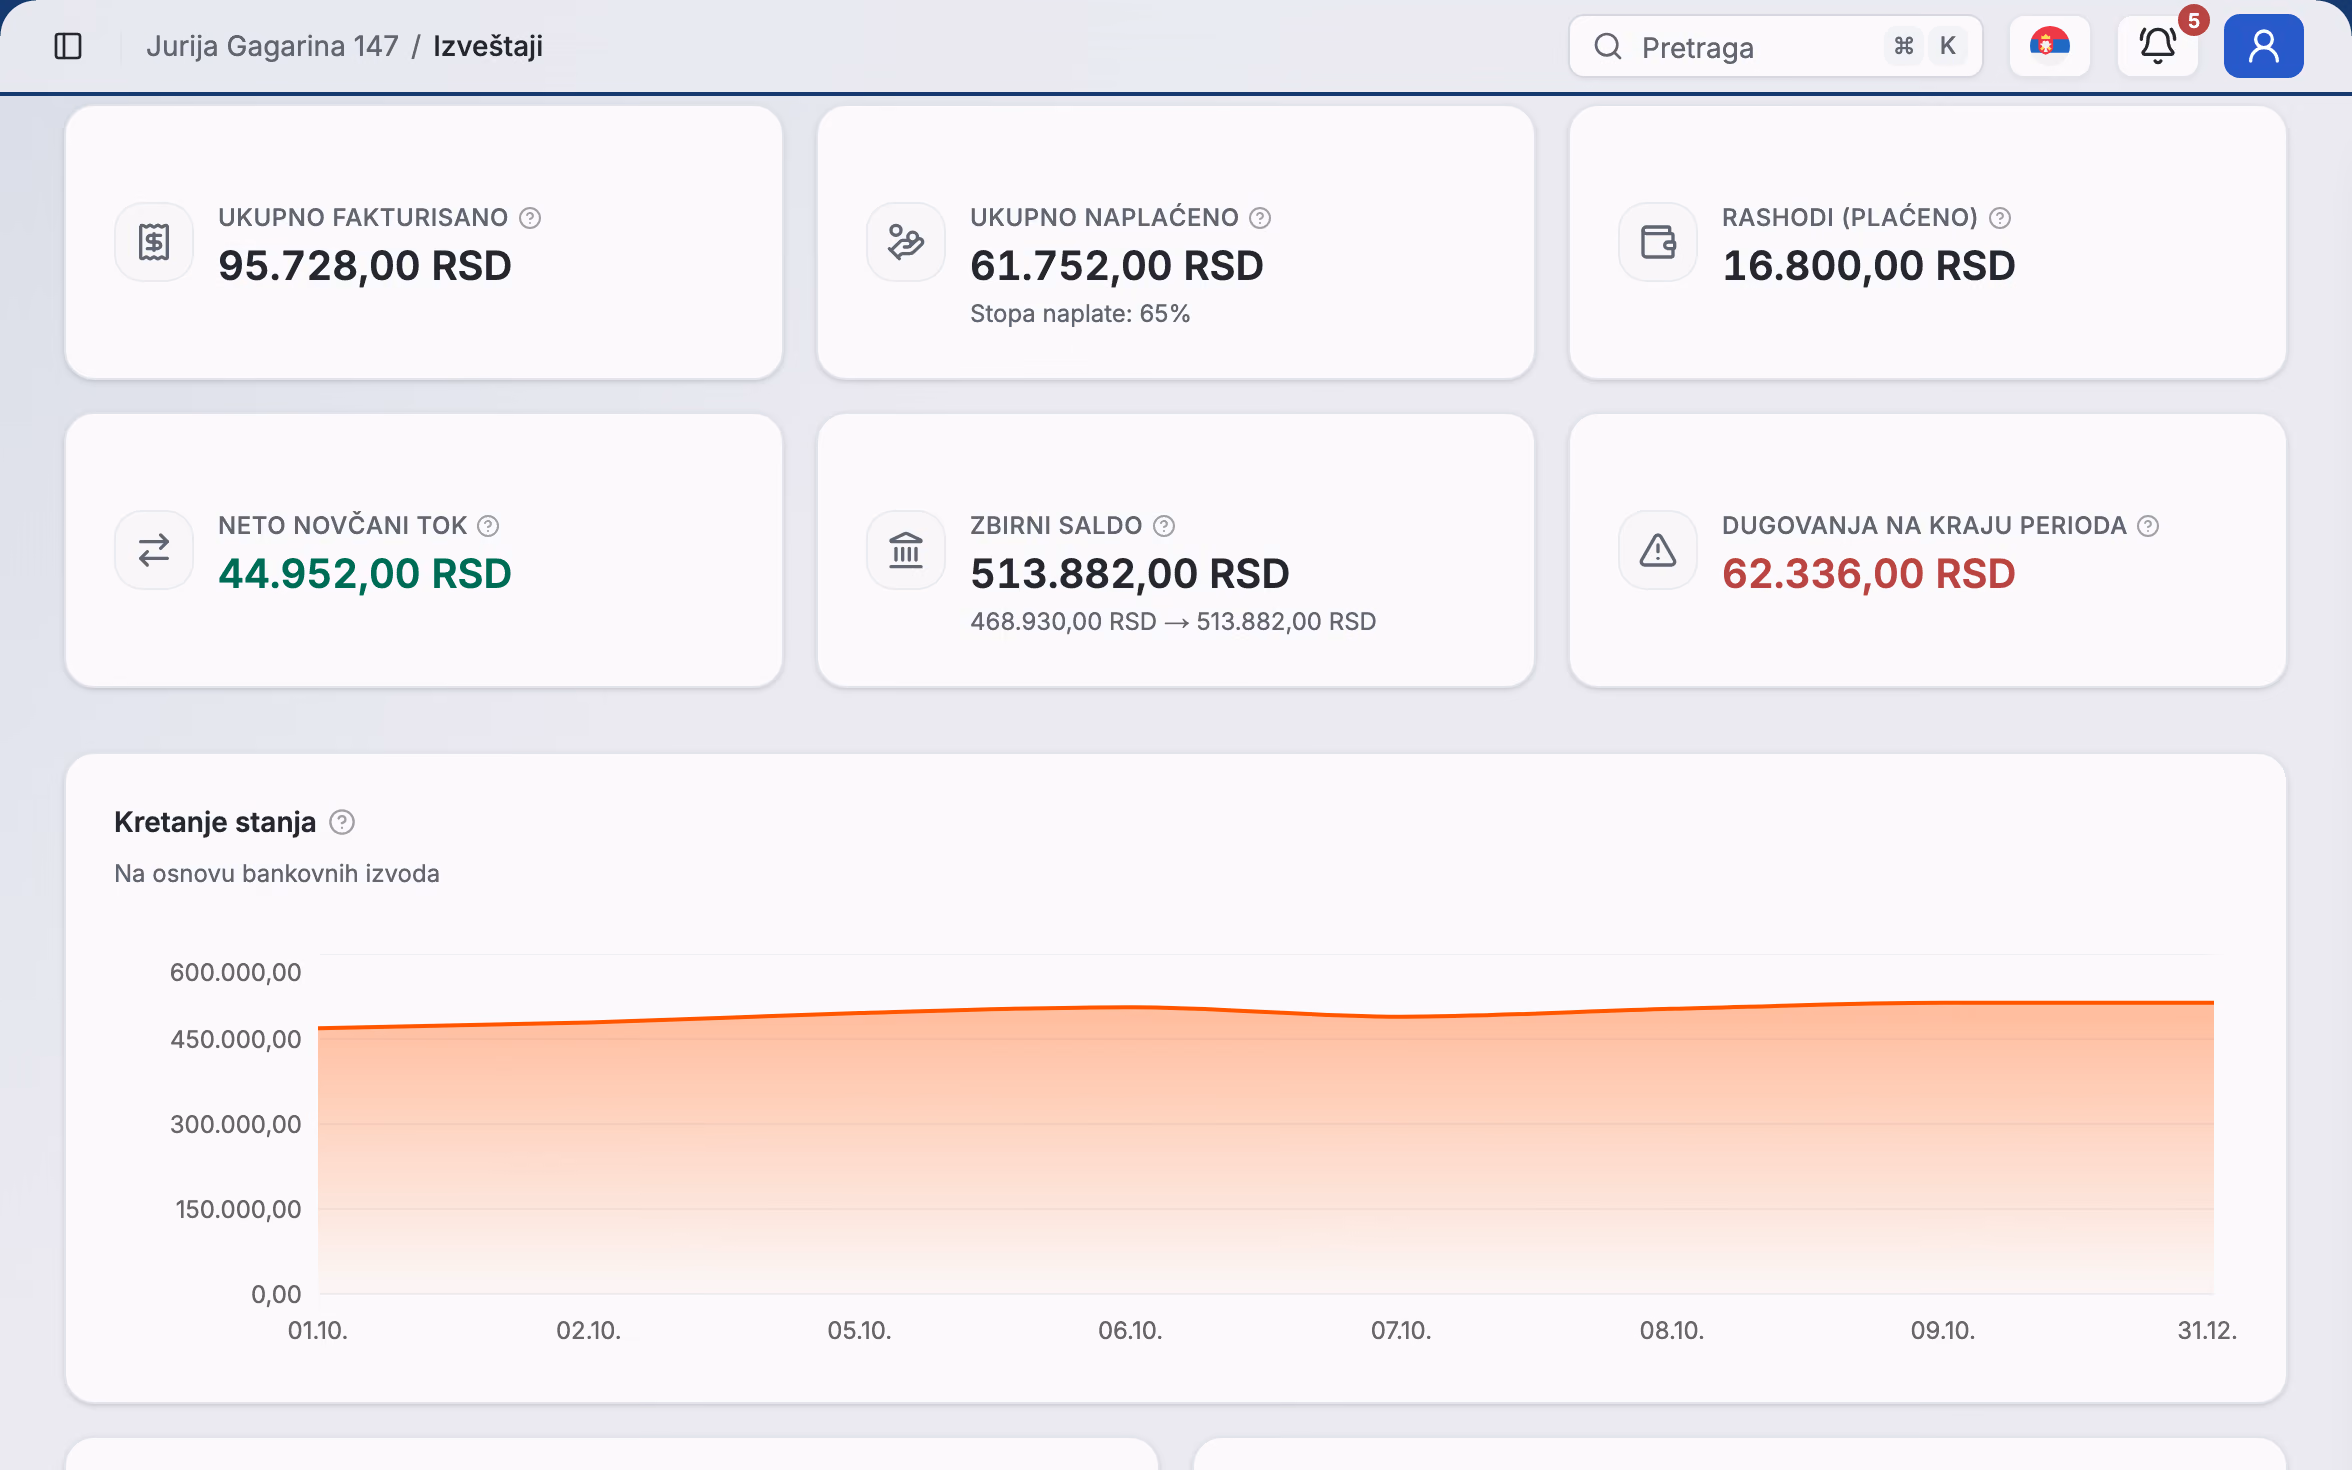Viewport: 2352px width, 1470px height.
Task: Open the Serbian flag language selector
Action: 2049,46
